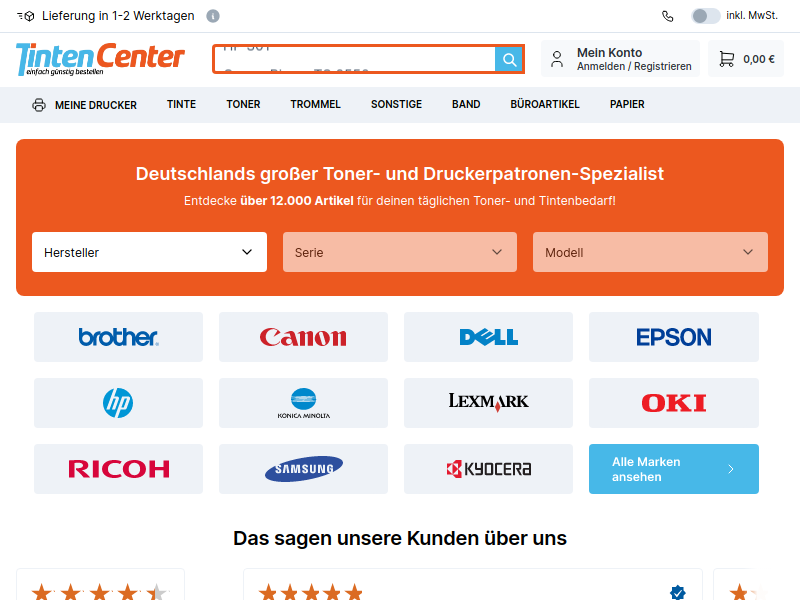Click the Lieferung in 1-2 Werktagen text

pyautogui.click(x=118, y=16)
